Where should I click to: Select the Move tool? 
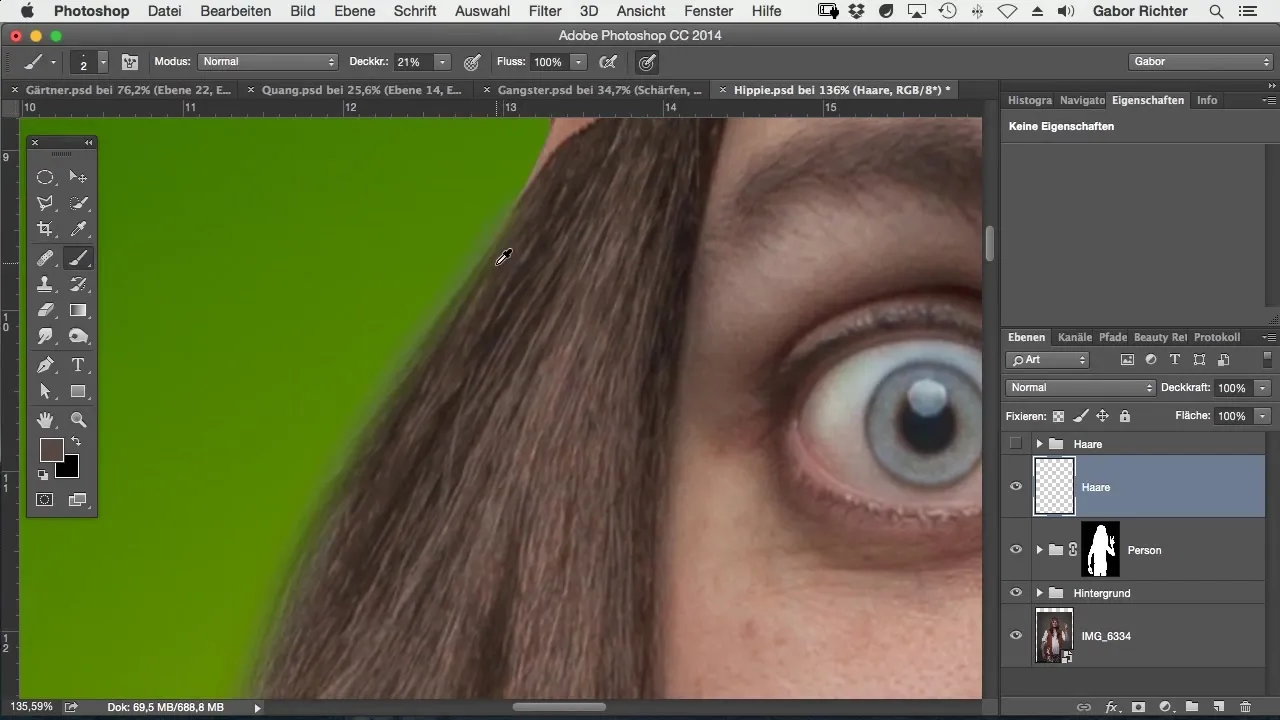(78, 177)
